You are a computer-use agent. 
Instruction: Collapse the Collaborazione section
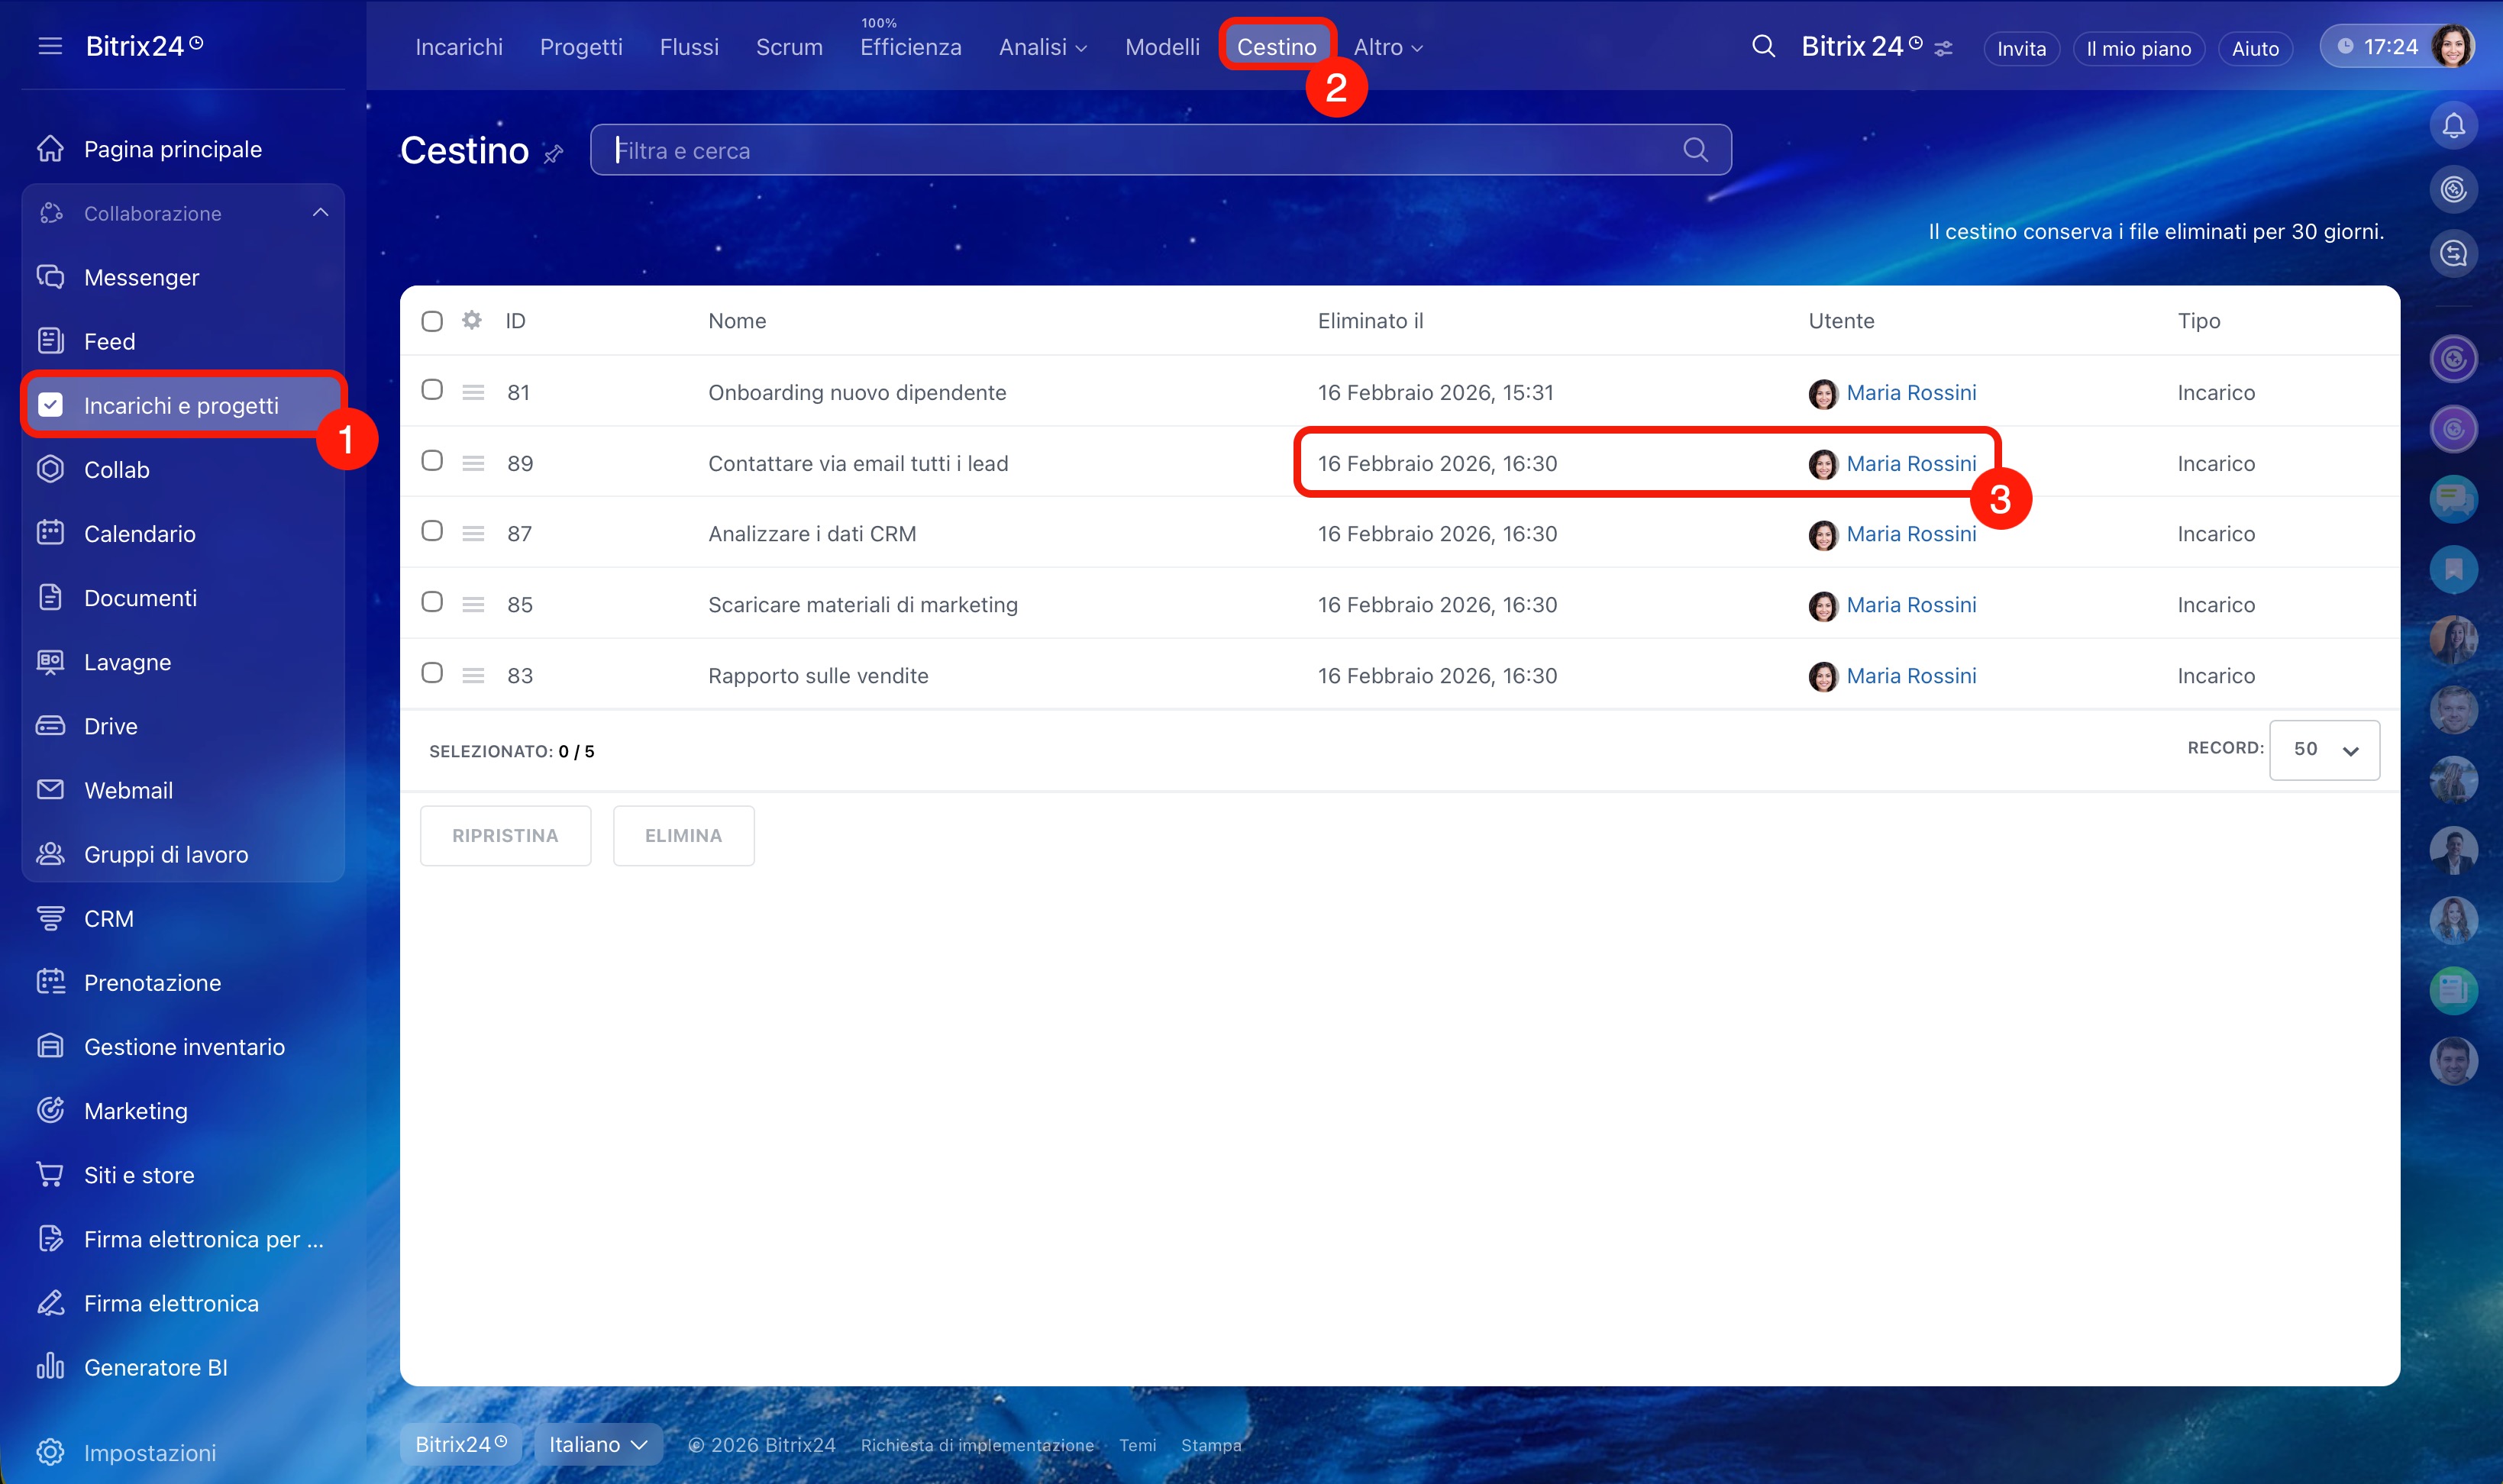tap(320, 213)
